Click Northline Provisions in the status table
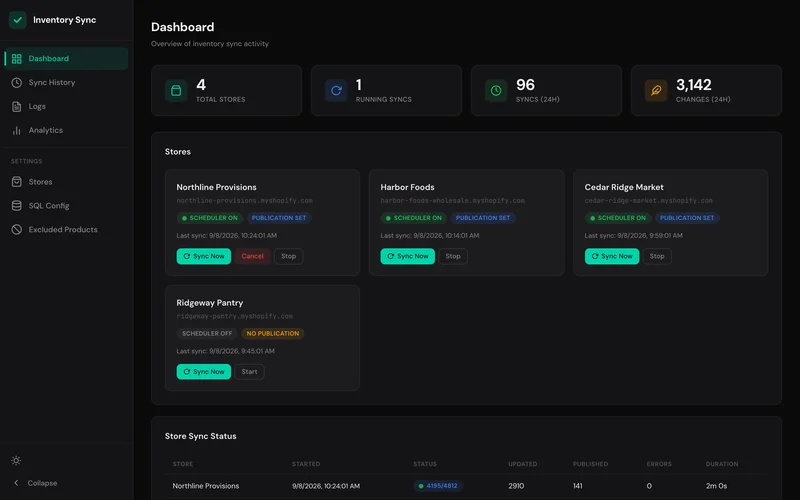 click(206, 486)
